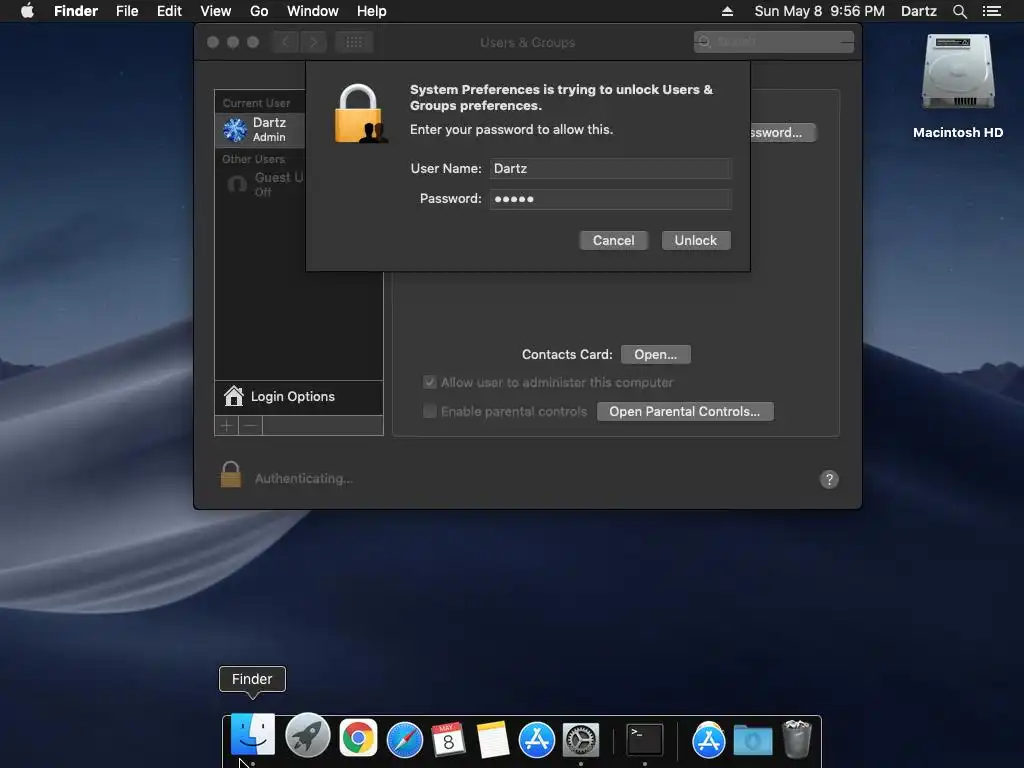Open Notification Center list icon
The width and height of the screenshot is (1024, 768).
[x=991, y=11]
